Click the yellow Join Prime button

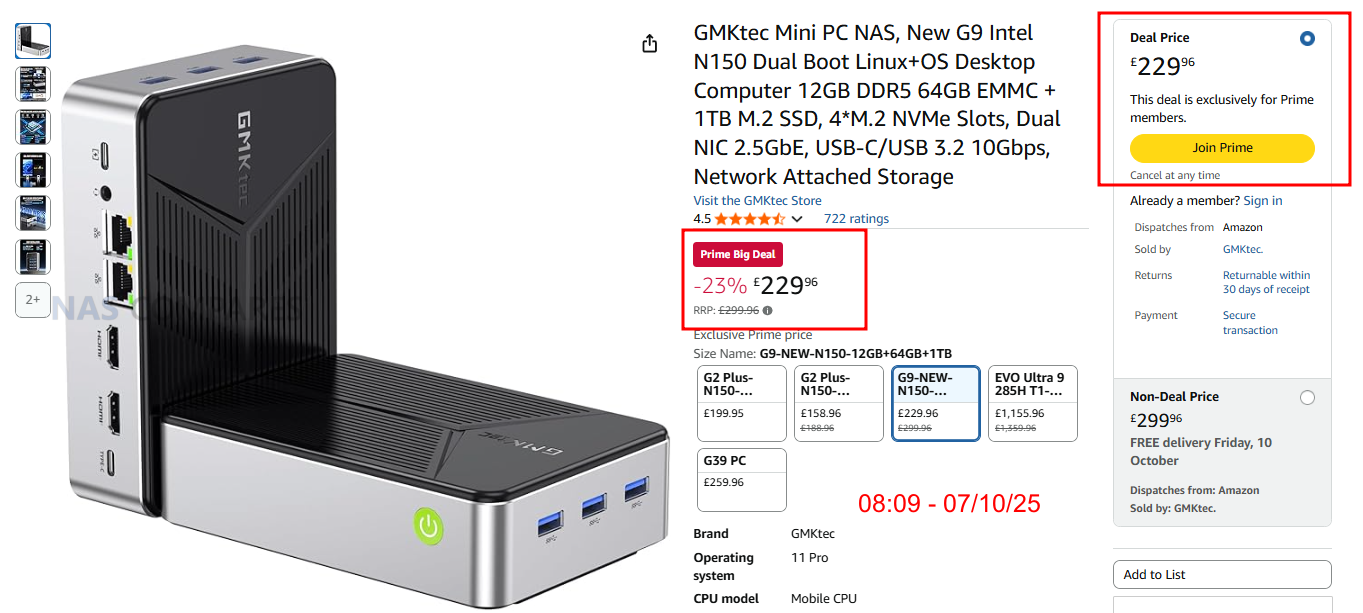pos(1222,148)
